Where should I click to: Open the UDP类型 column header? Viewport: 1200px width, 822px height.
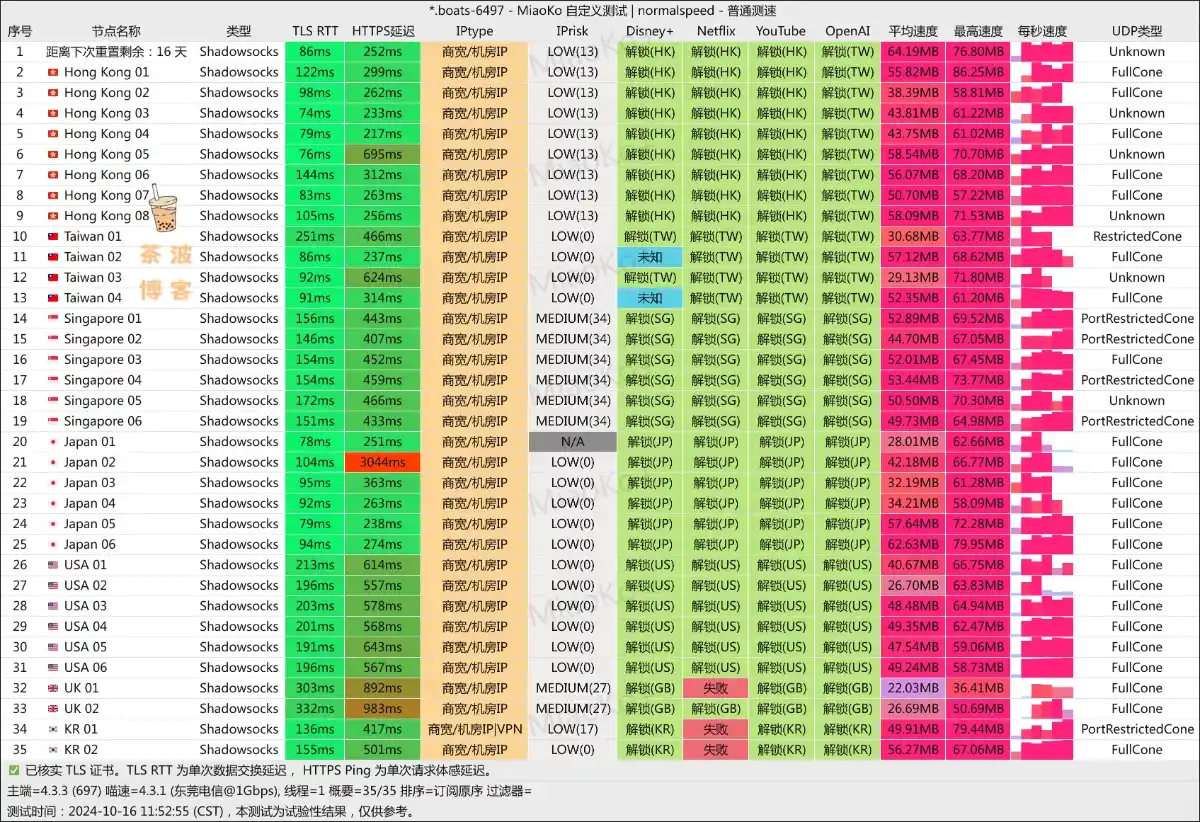coord(1136,31)
